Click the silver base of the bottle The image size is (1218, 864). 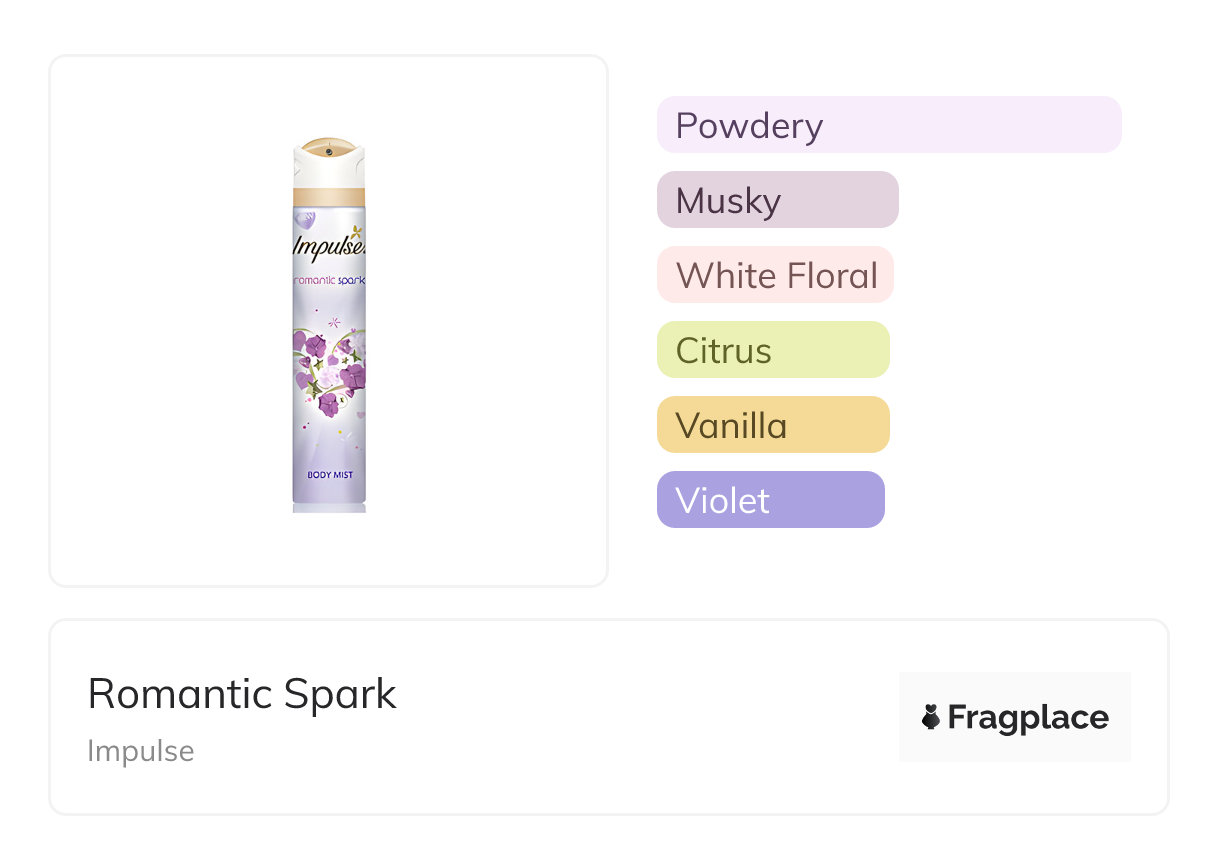click(x=329, y=507)
